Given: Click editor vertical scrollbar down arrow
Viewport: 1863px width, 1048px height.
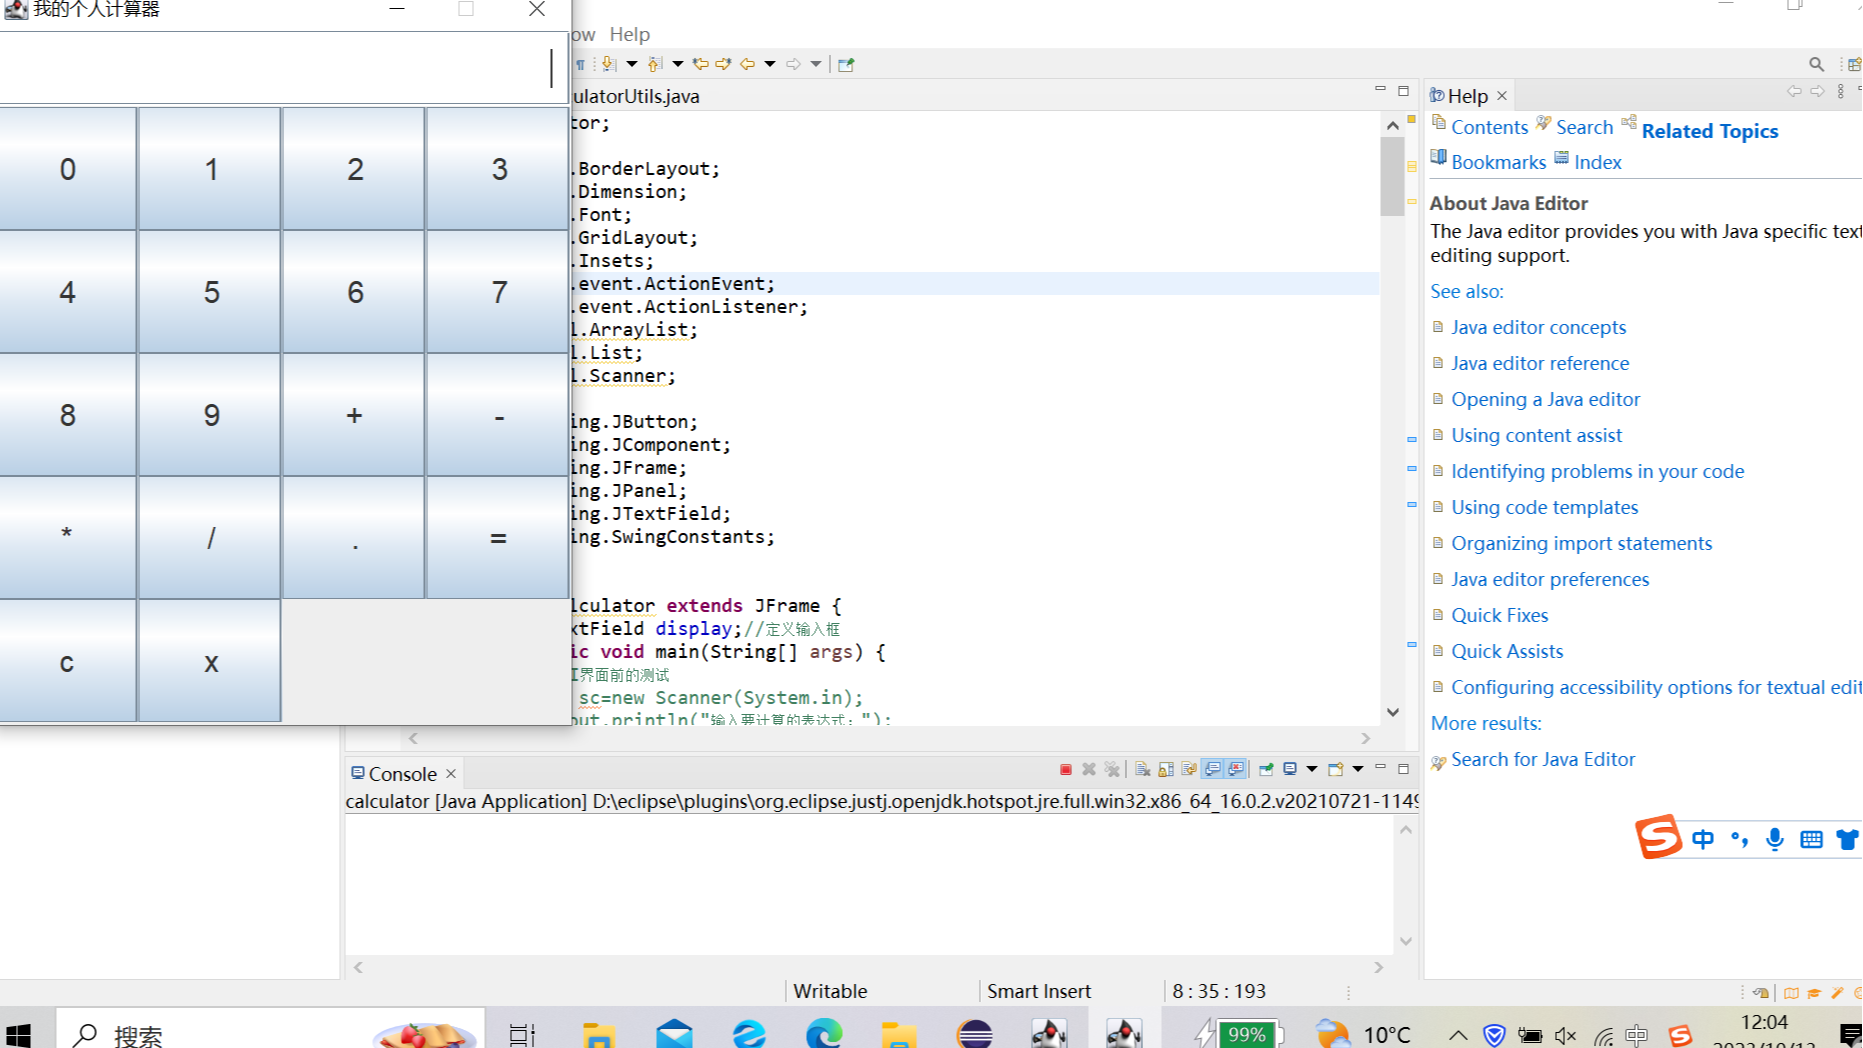Looking at the screenshot, I should click(x=1392, y=712).
